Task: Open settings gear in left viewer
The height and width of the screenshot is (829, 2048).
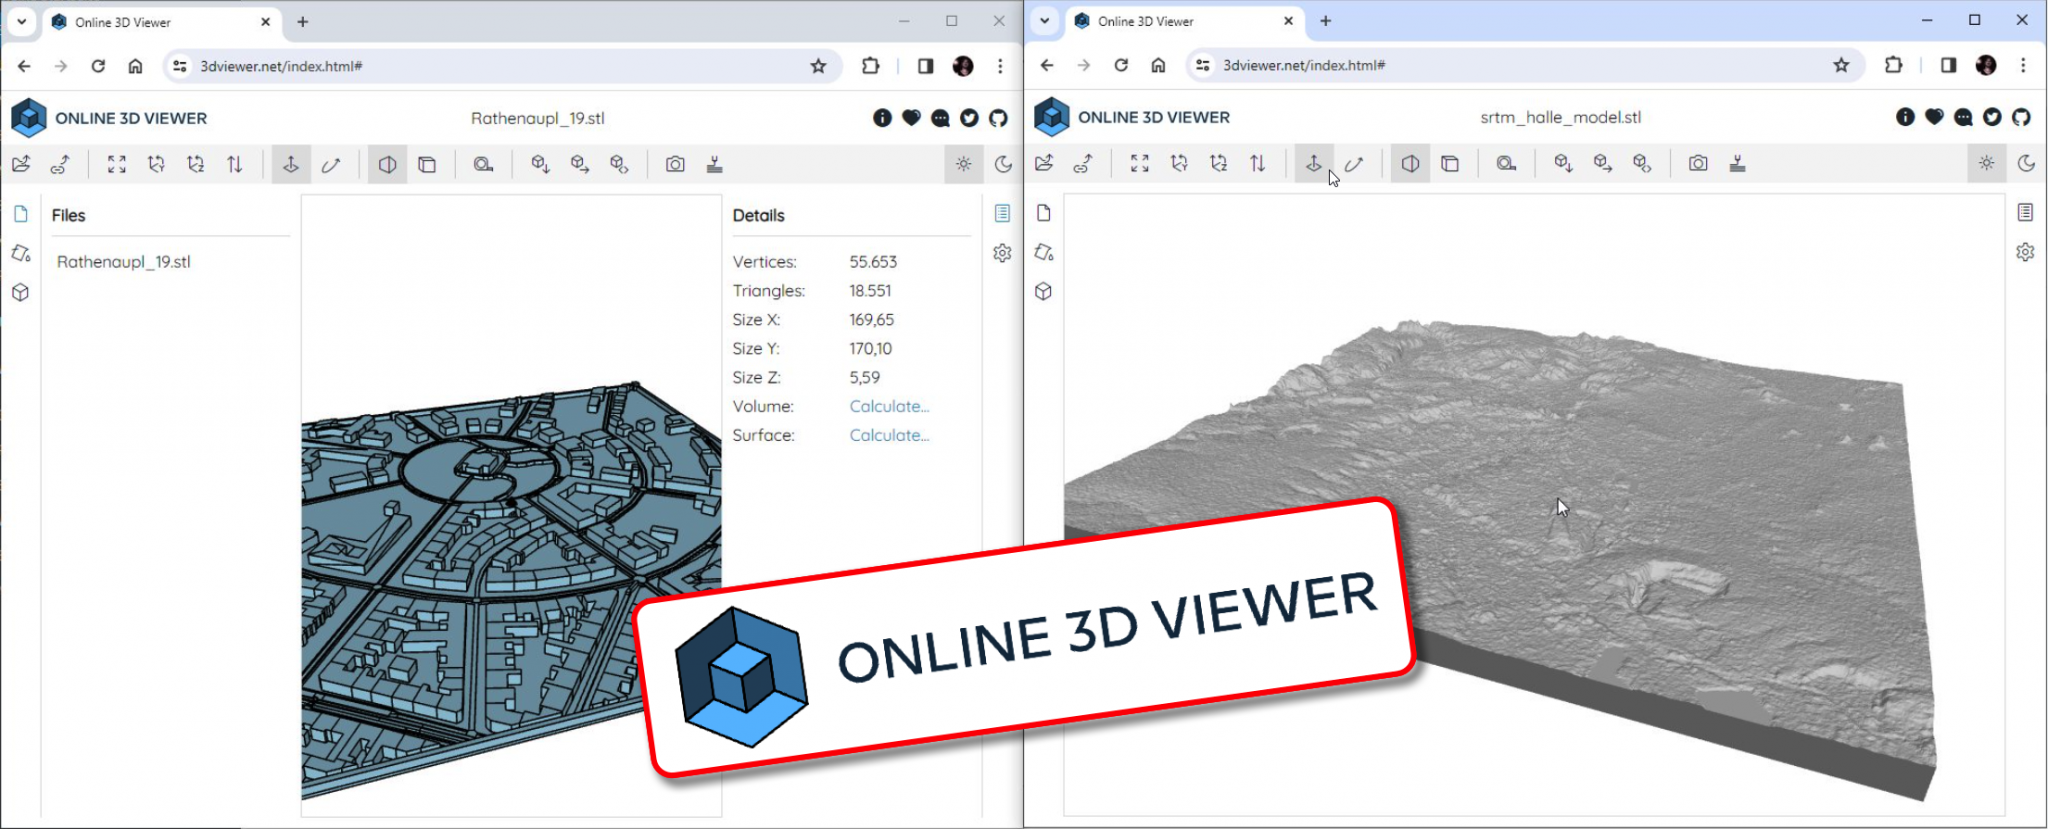Action: [1003, 253]
